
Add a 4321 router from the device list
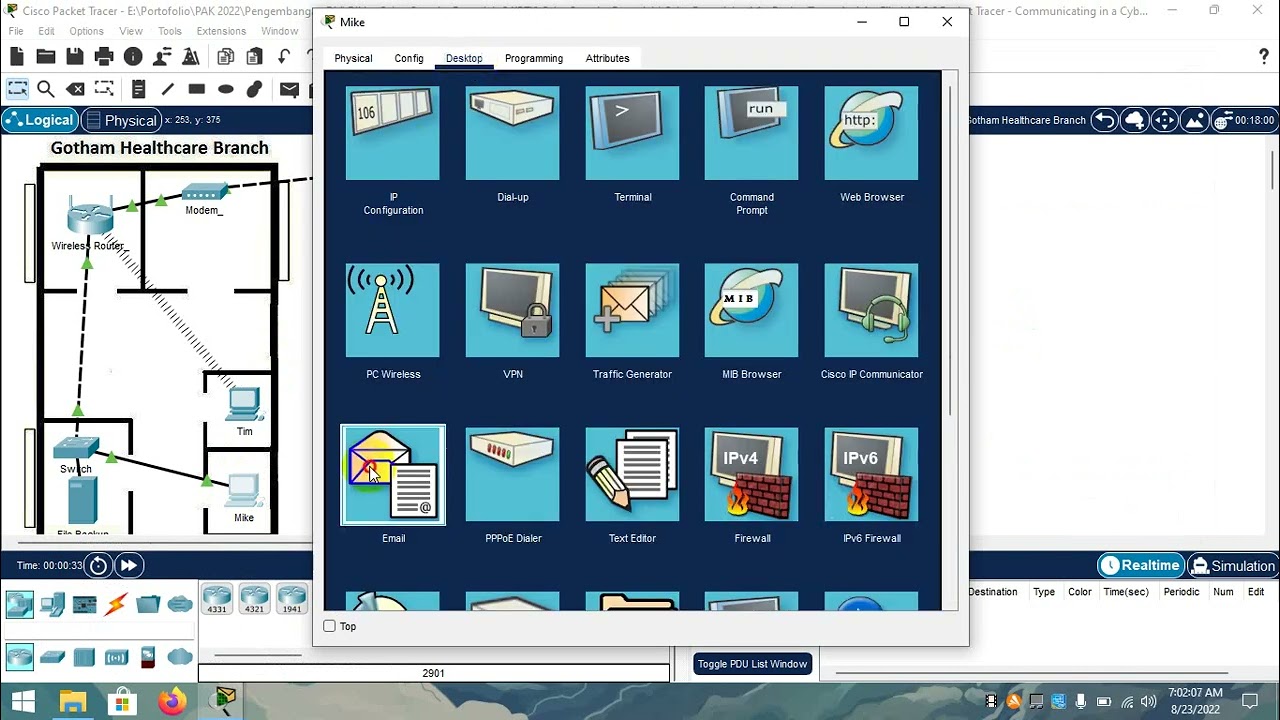point(254,599)
